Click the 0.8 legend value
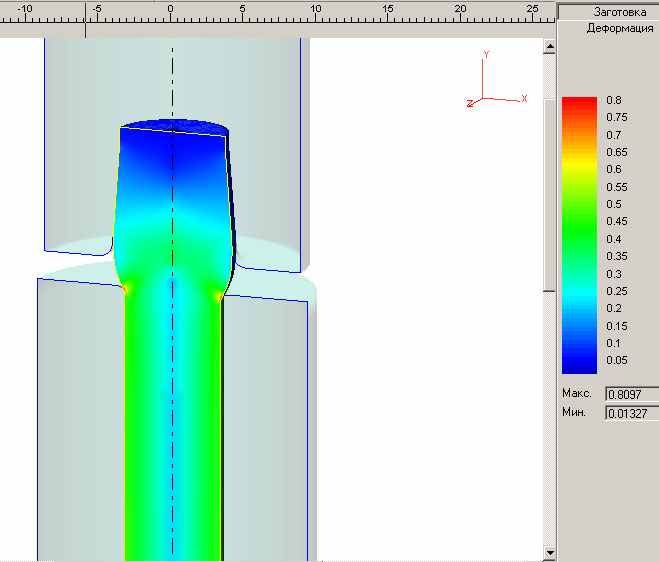The width and height of the screenshot is (659, 562). (x=614, y=100)
